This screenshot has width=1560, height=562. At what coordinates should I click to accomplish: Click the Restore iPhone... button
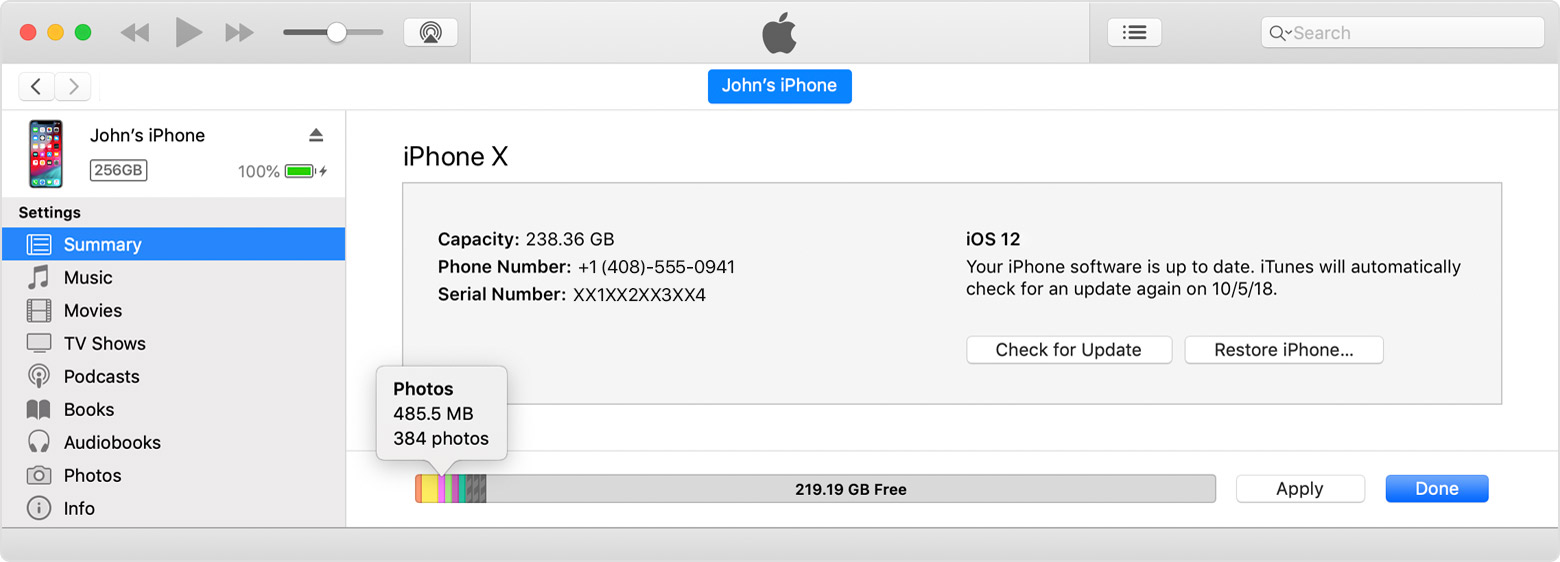[1284, 350]
